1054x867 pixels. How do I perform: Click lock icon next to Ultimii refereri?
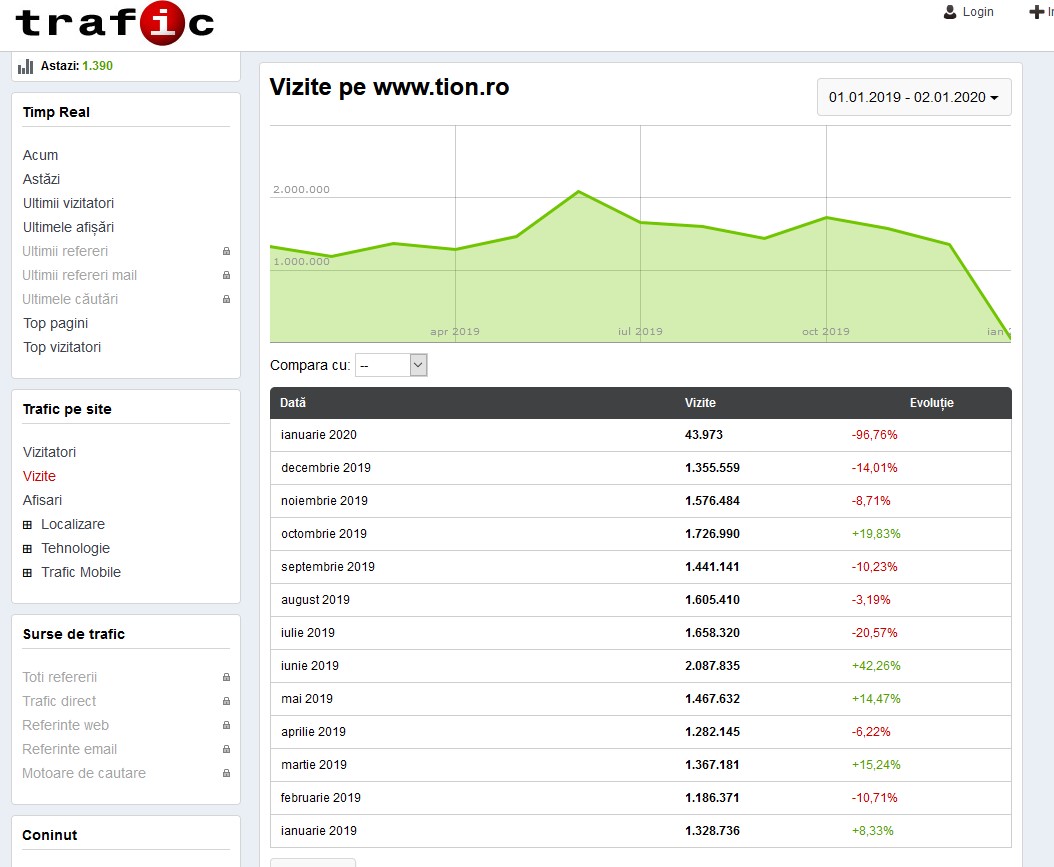226,251
